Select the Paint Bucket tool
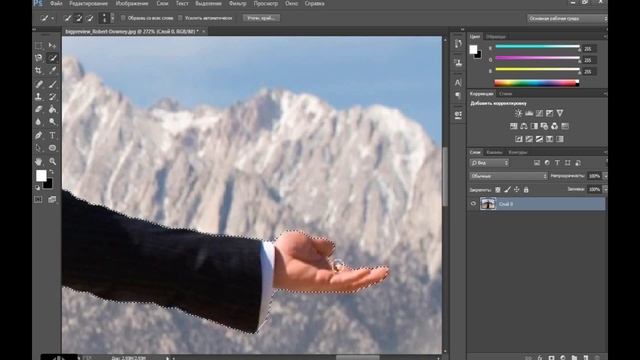The width and height of the screenshot is (640, 360). [52, 109]
